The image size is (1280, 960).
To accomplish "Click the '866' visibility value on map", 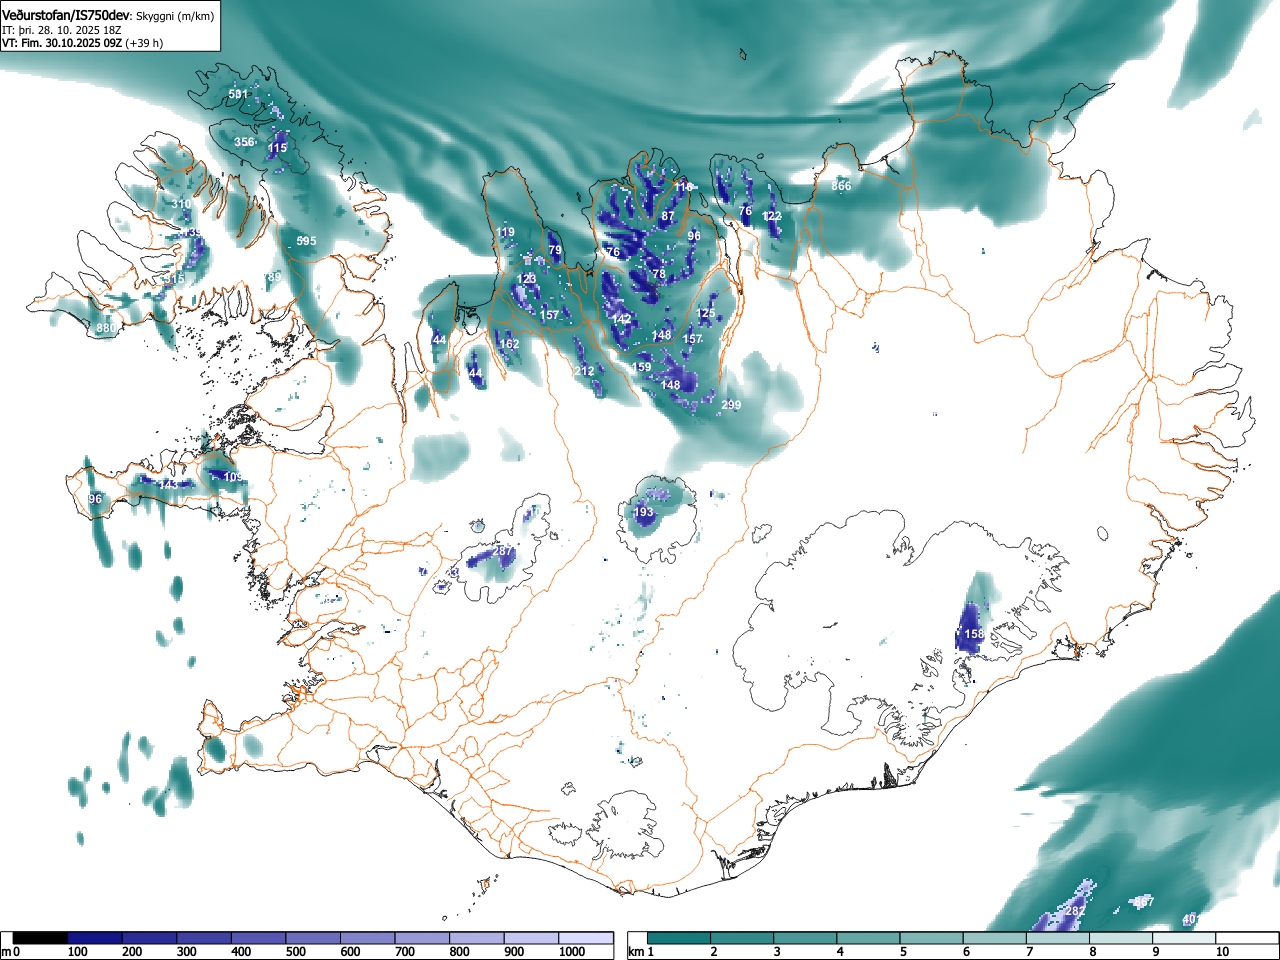I will 841,186.
